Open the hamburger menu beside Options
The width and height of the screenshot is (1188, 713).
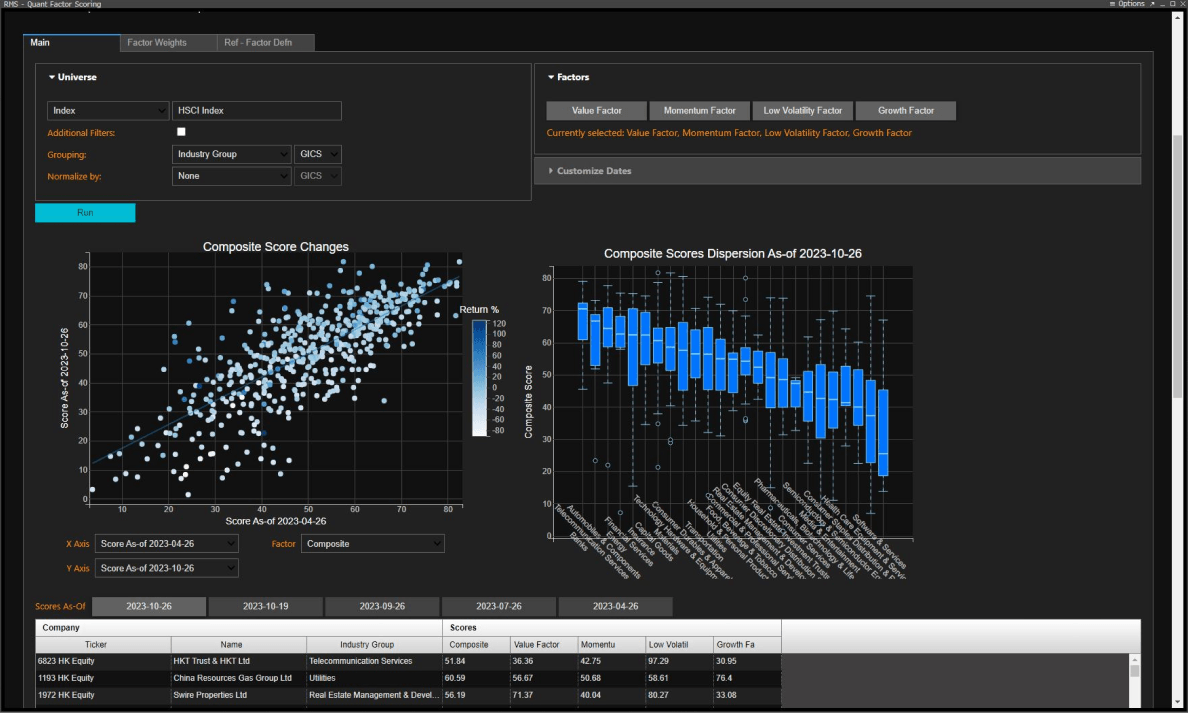pyautogui.click(x=1113, y=4)
